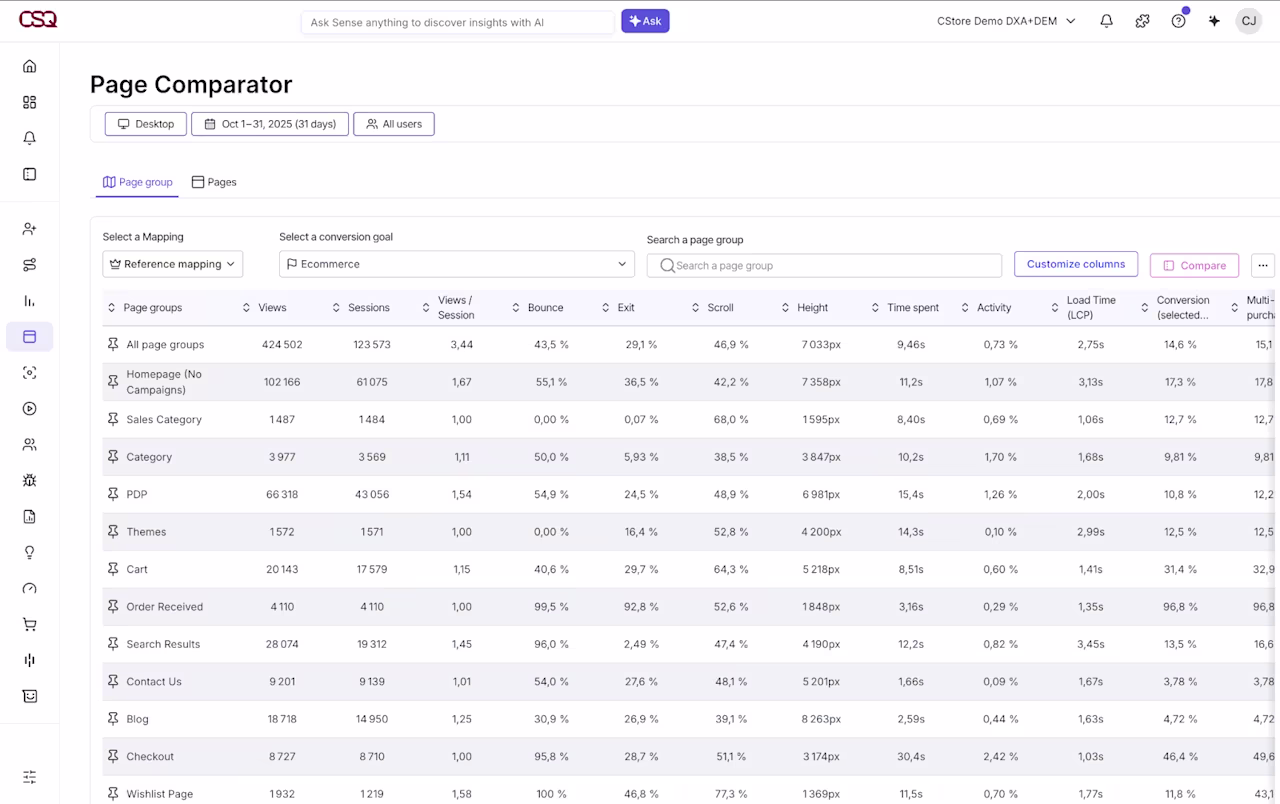Open CStore Demo DXA+DEM project dropdown

(x=1006, y=21)
